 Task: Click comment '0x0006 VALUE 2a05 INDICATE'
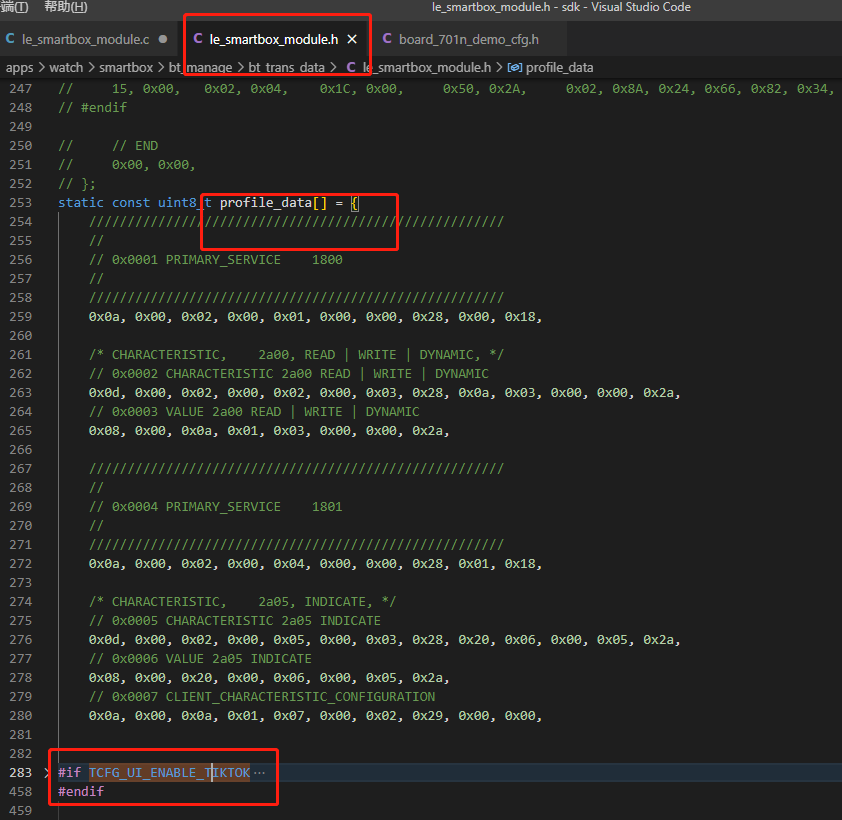[x=200, y=659]
